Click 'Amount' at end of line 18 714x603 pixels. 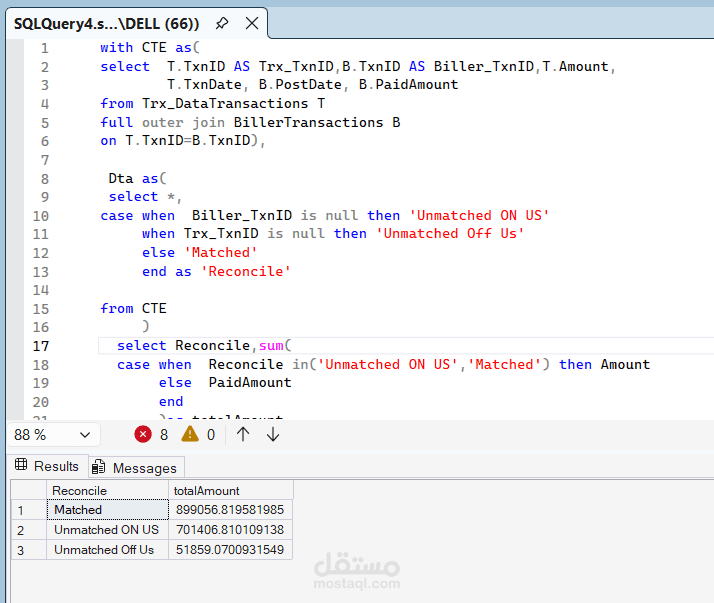tap(625, 364)
